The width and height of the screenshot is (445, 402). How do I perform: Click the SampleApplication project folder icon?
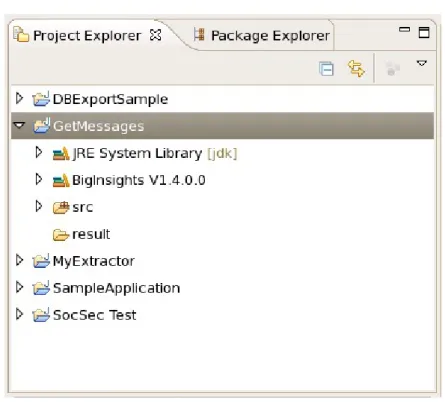(x=41, y=287)
